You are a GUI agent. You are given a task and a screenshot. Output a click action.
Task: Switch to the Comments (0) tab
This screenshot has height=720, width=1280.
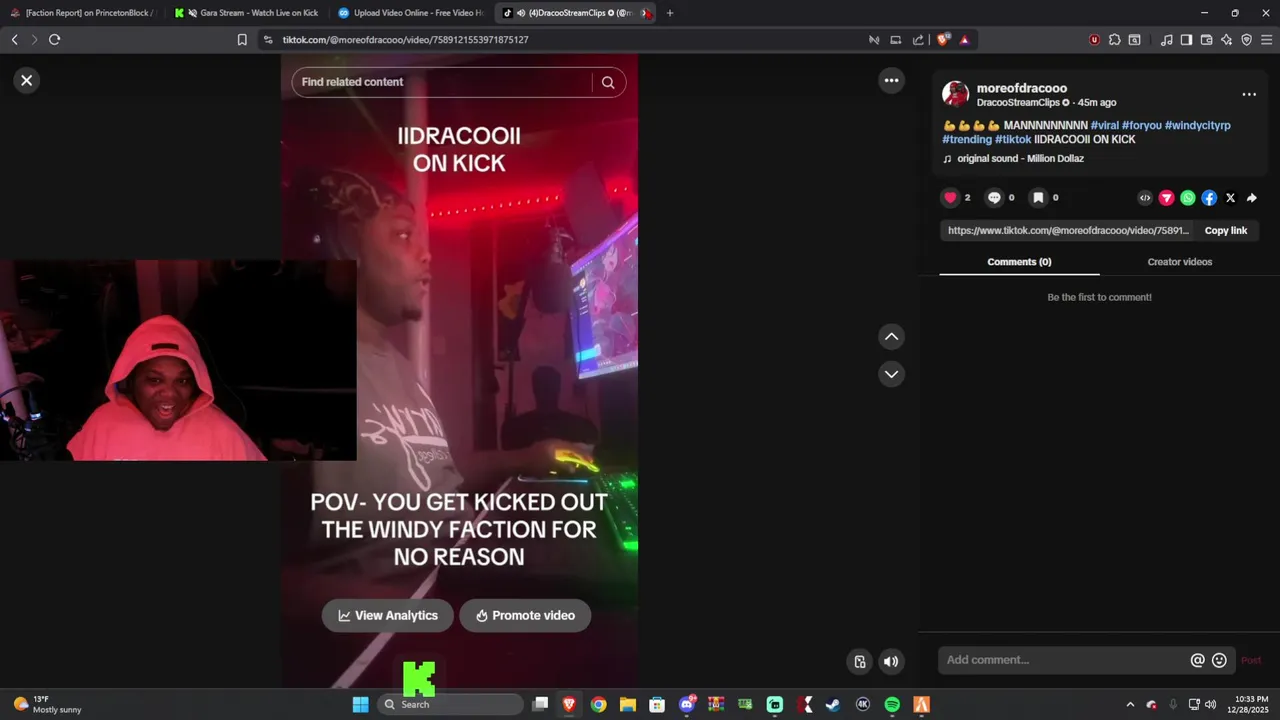click(x=1019, y=262)
